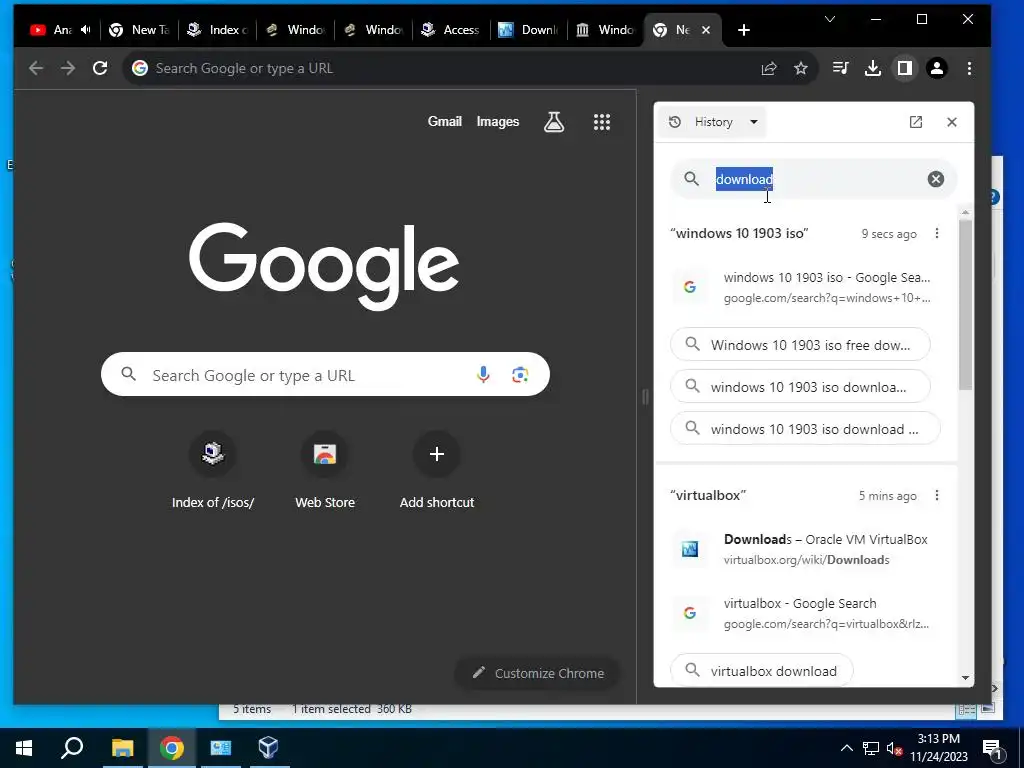Switch to the tab with museum icon
The image size is (1024, 768).
(x=607, y=29)
